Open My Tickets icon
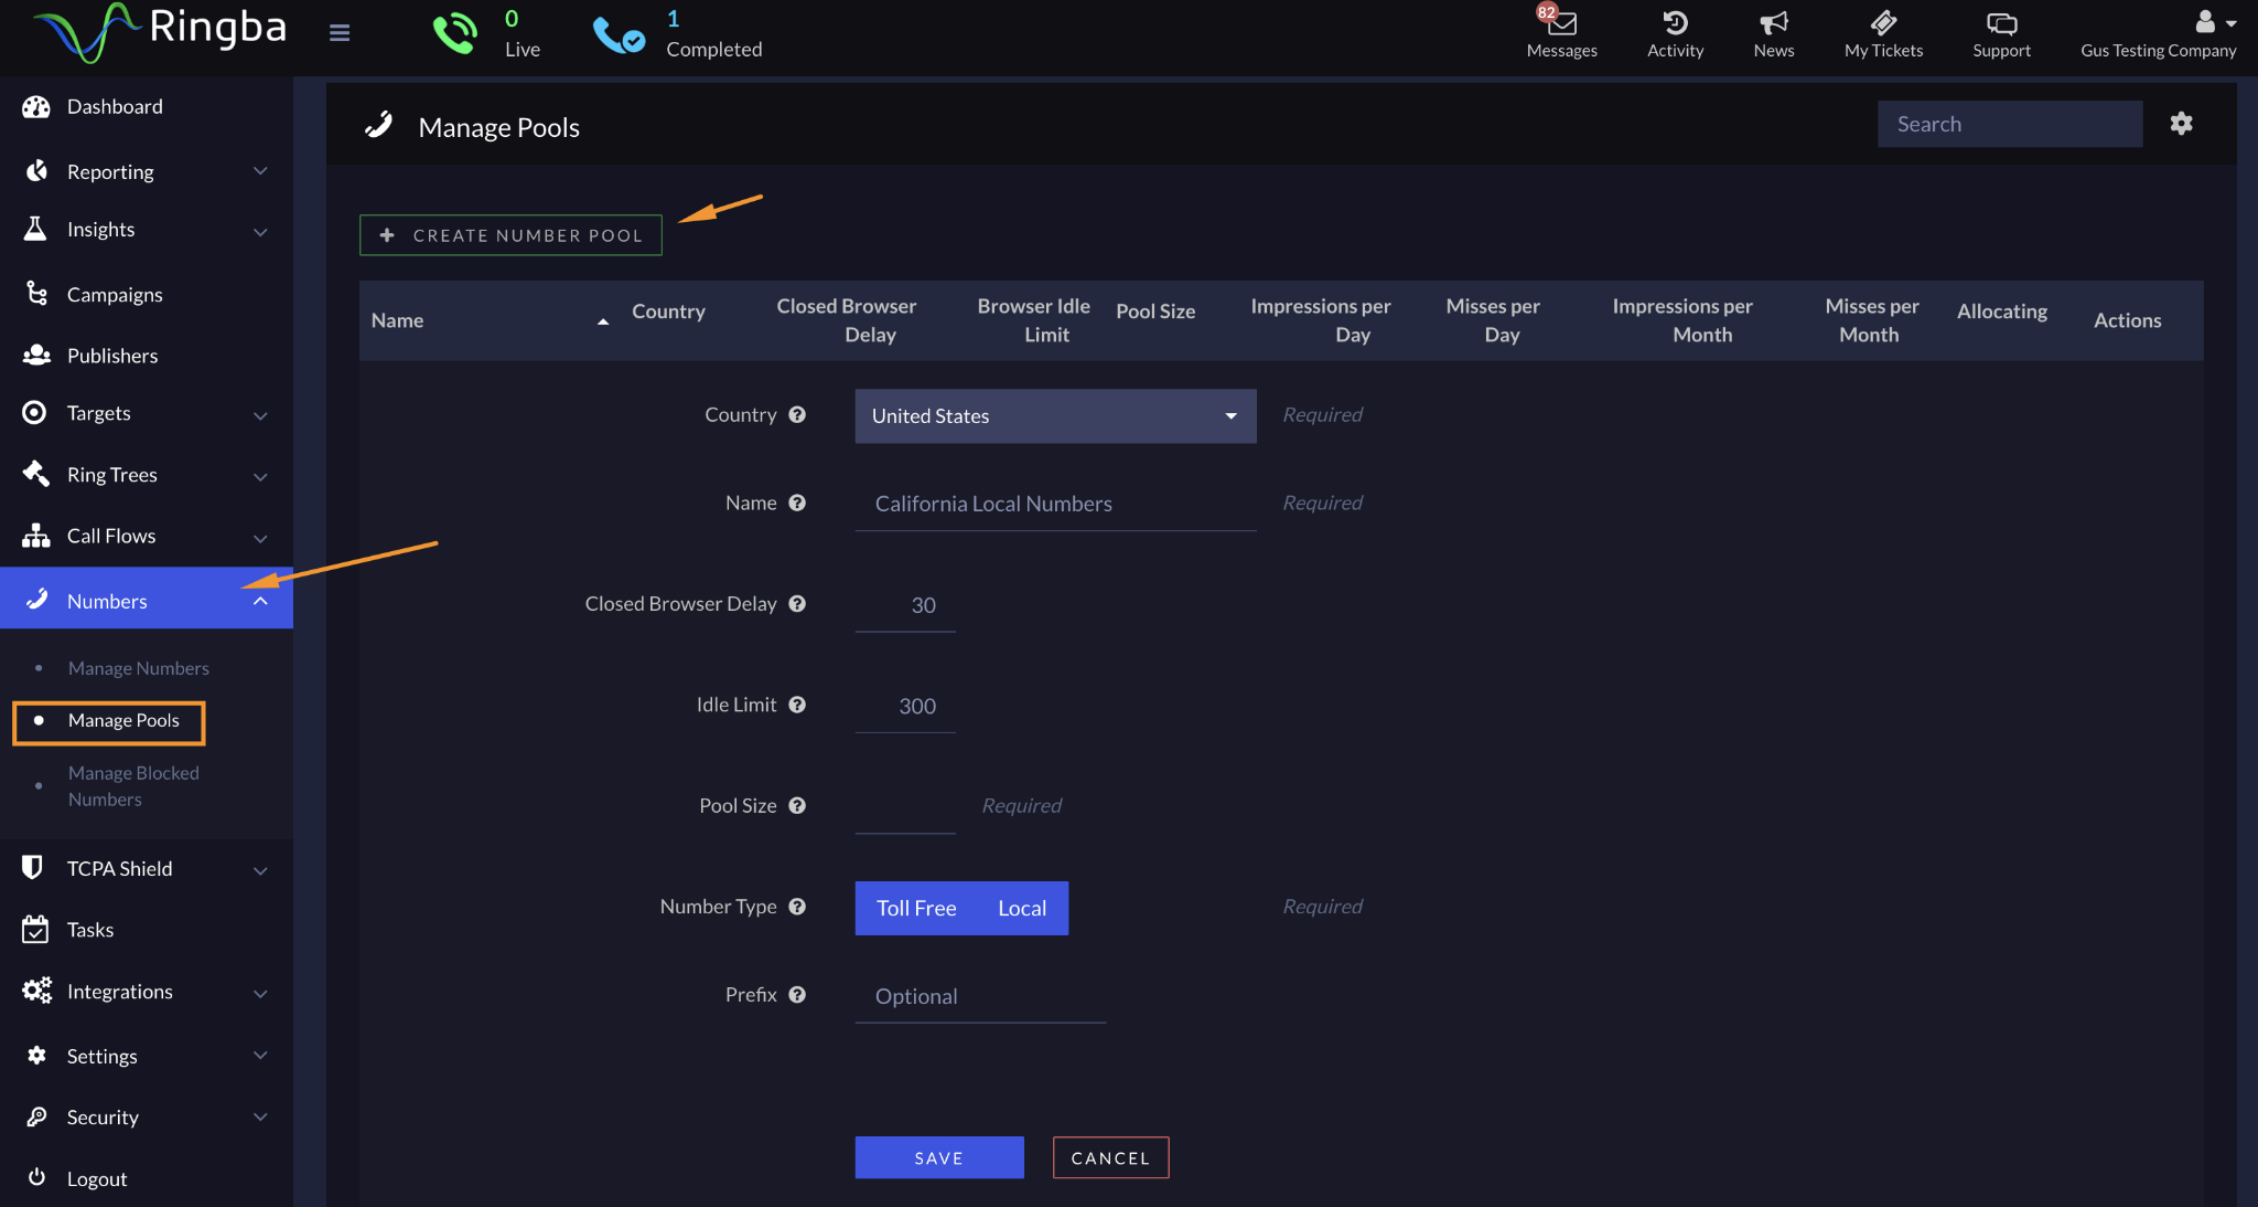The height and width of the screenshot is (1208, 2260). click(x=1883, y=24)
